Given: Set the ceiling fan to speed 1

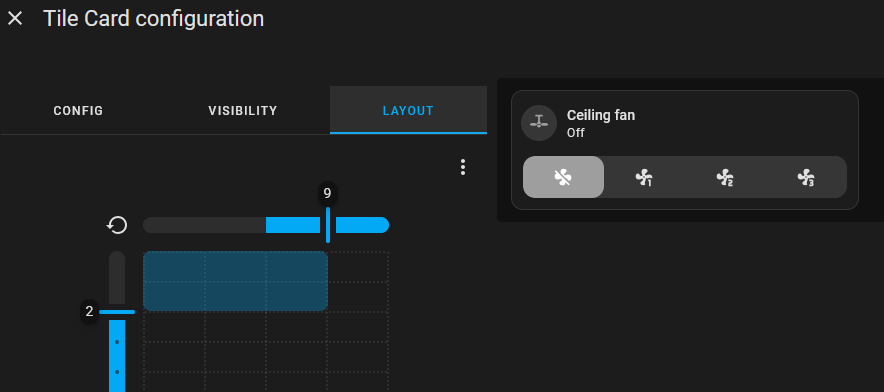Looking at the screenshot, I should 644,177.
